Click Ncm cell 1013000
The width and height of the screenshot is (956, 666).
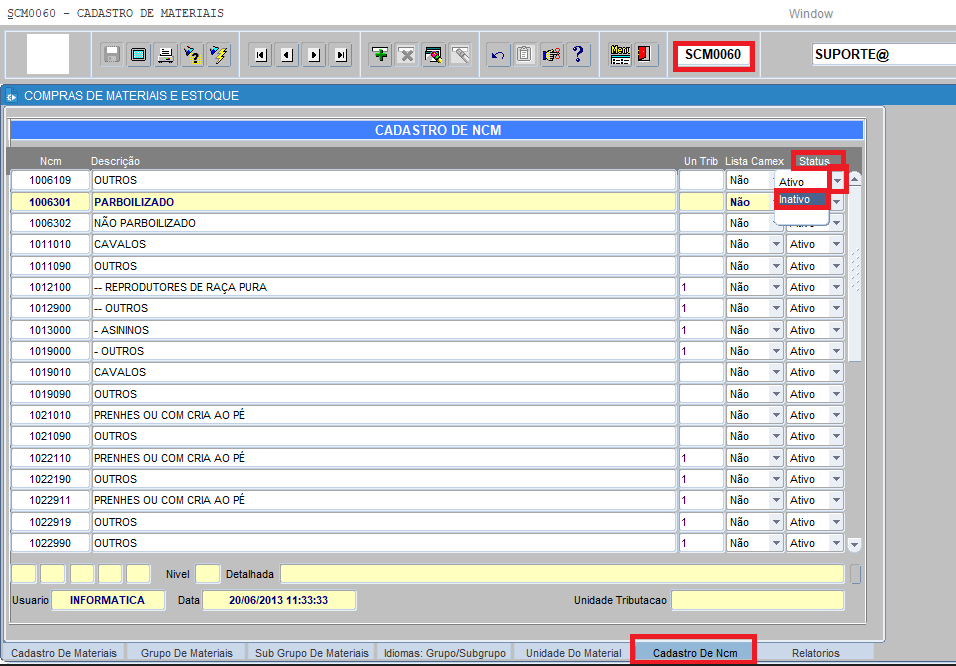tap(51, 330)
